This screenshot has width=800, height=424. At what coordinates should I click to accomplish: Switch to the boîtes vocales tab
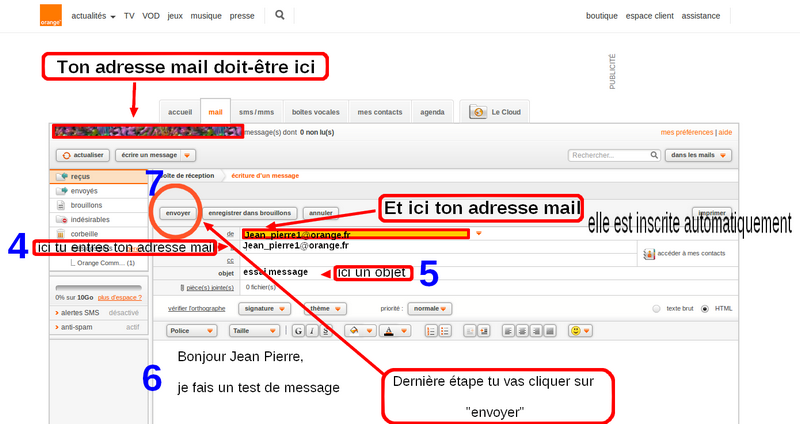(316, 112)
